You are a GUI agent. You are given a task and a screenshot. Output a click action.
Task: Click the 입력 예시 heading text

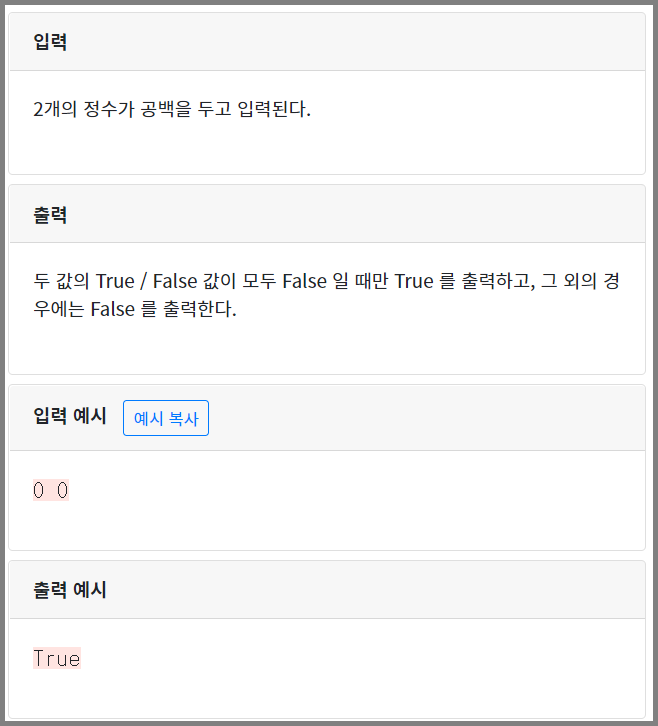pyautogui.click(x=70, y=415)
